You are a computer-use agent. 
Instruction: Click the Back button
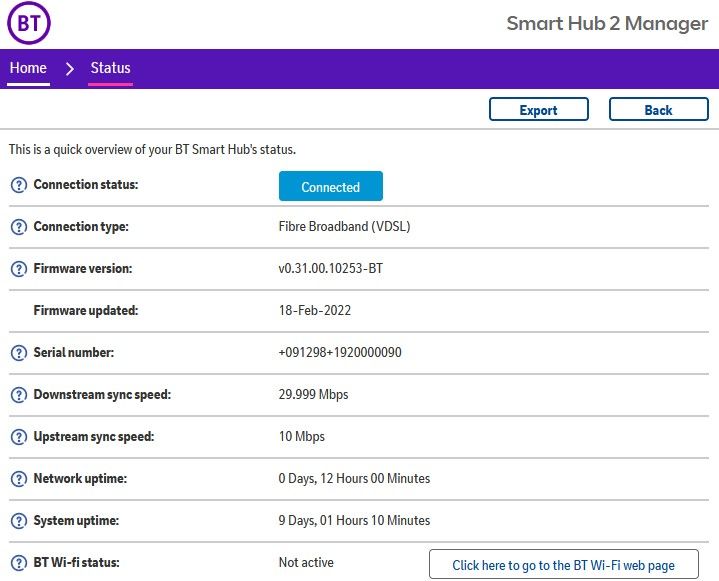(658, 110)
